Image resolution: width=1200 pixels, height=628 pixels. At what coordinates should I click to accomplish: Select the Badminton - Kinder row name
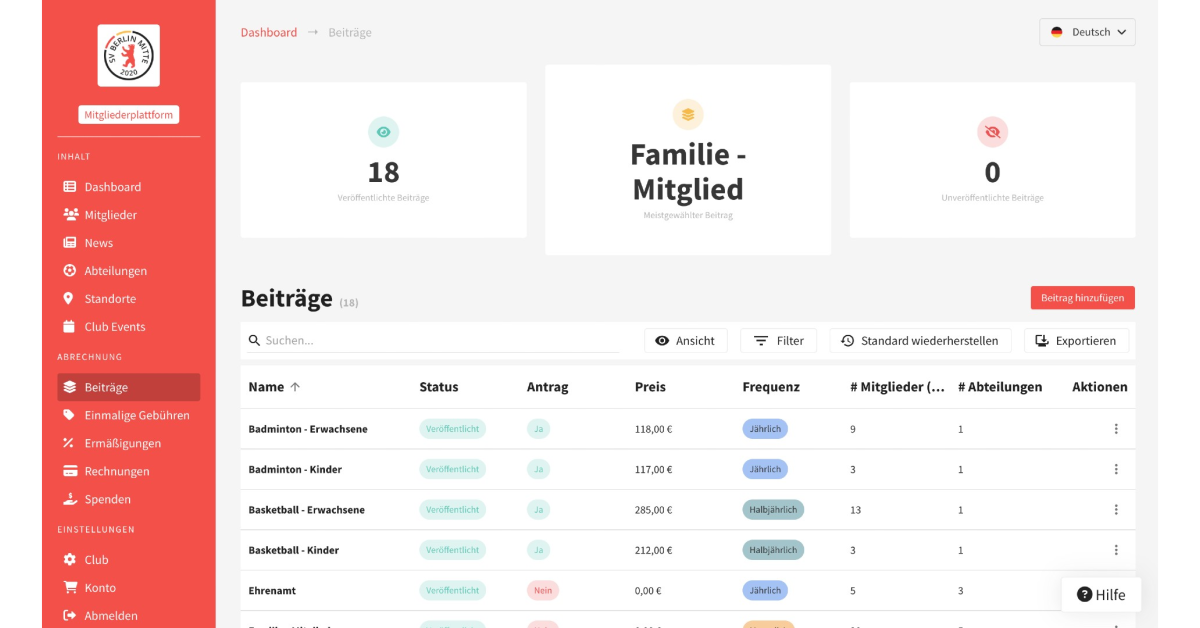pos(295,469)
